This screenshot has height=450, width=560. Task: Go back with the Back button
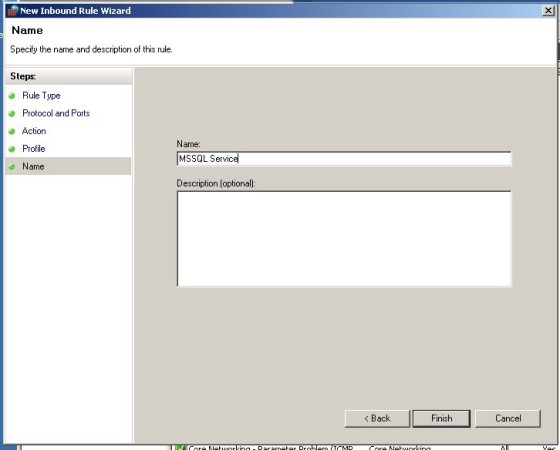pos(377,418)
